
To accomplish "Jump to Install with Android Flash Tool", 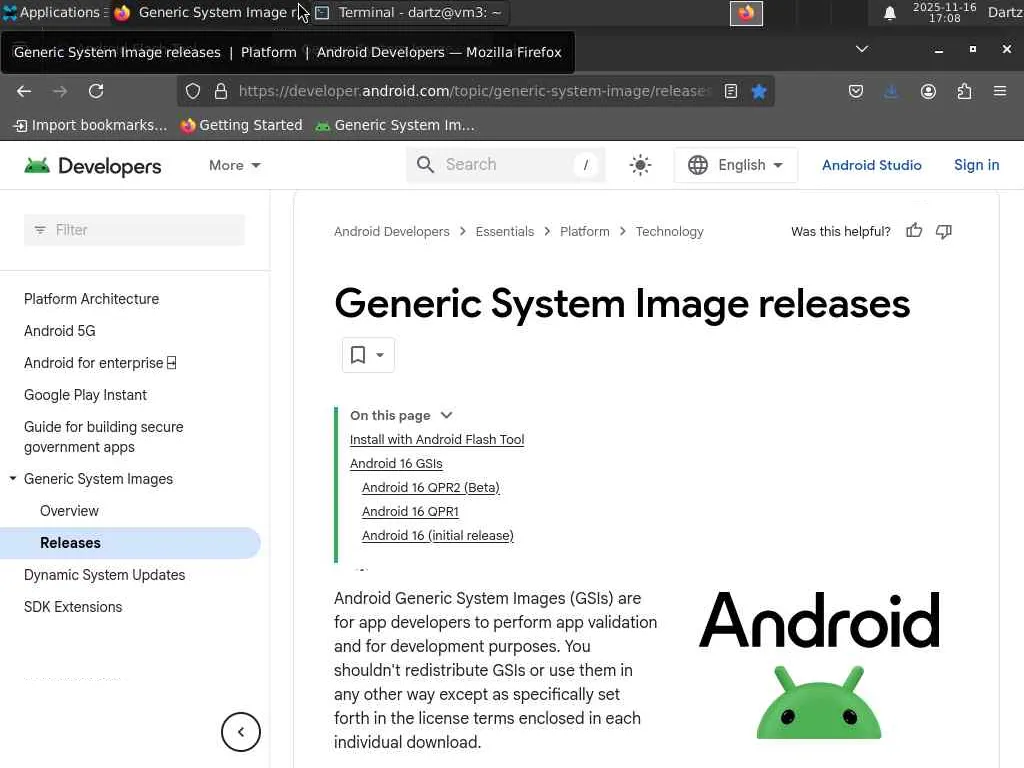I will 437,440.
